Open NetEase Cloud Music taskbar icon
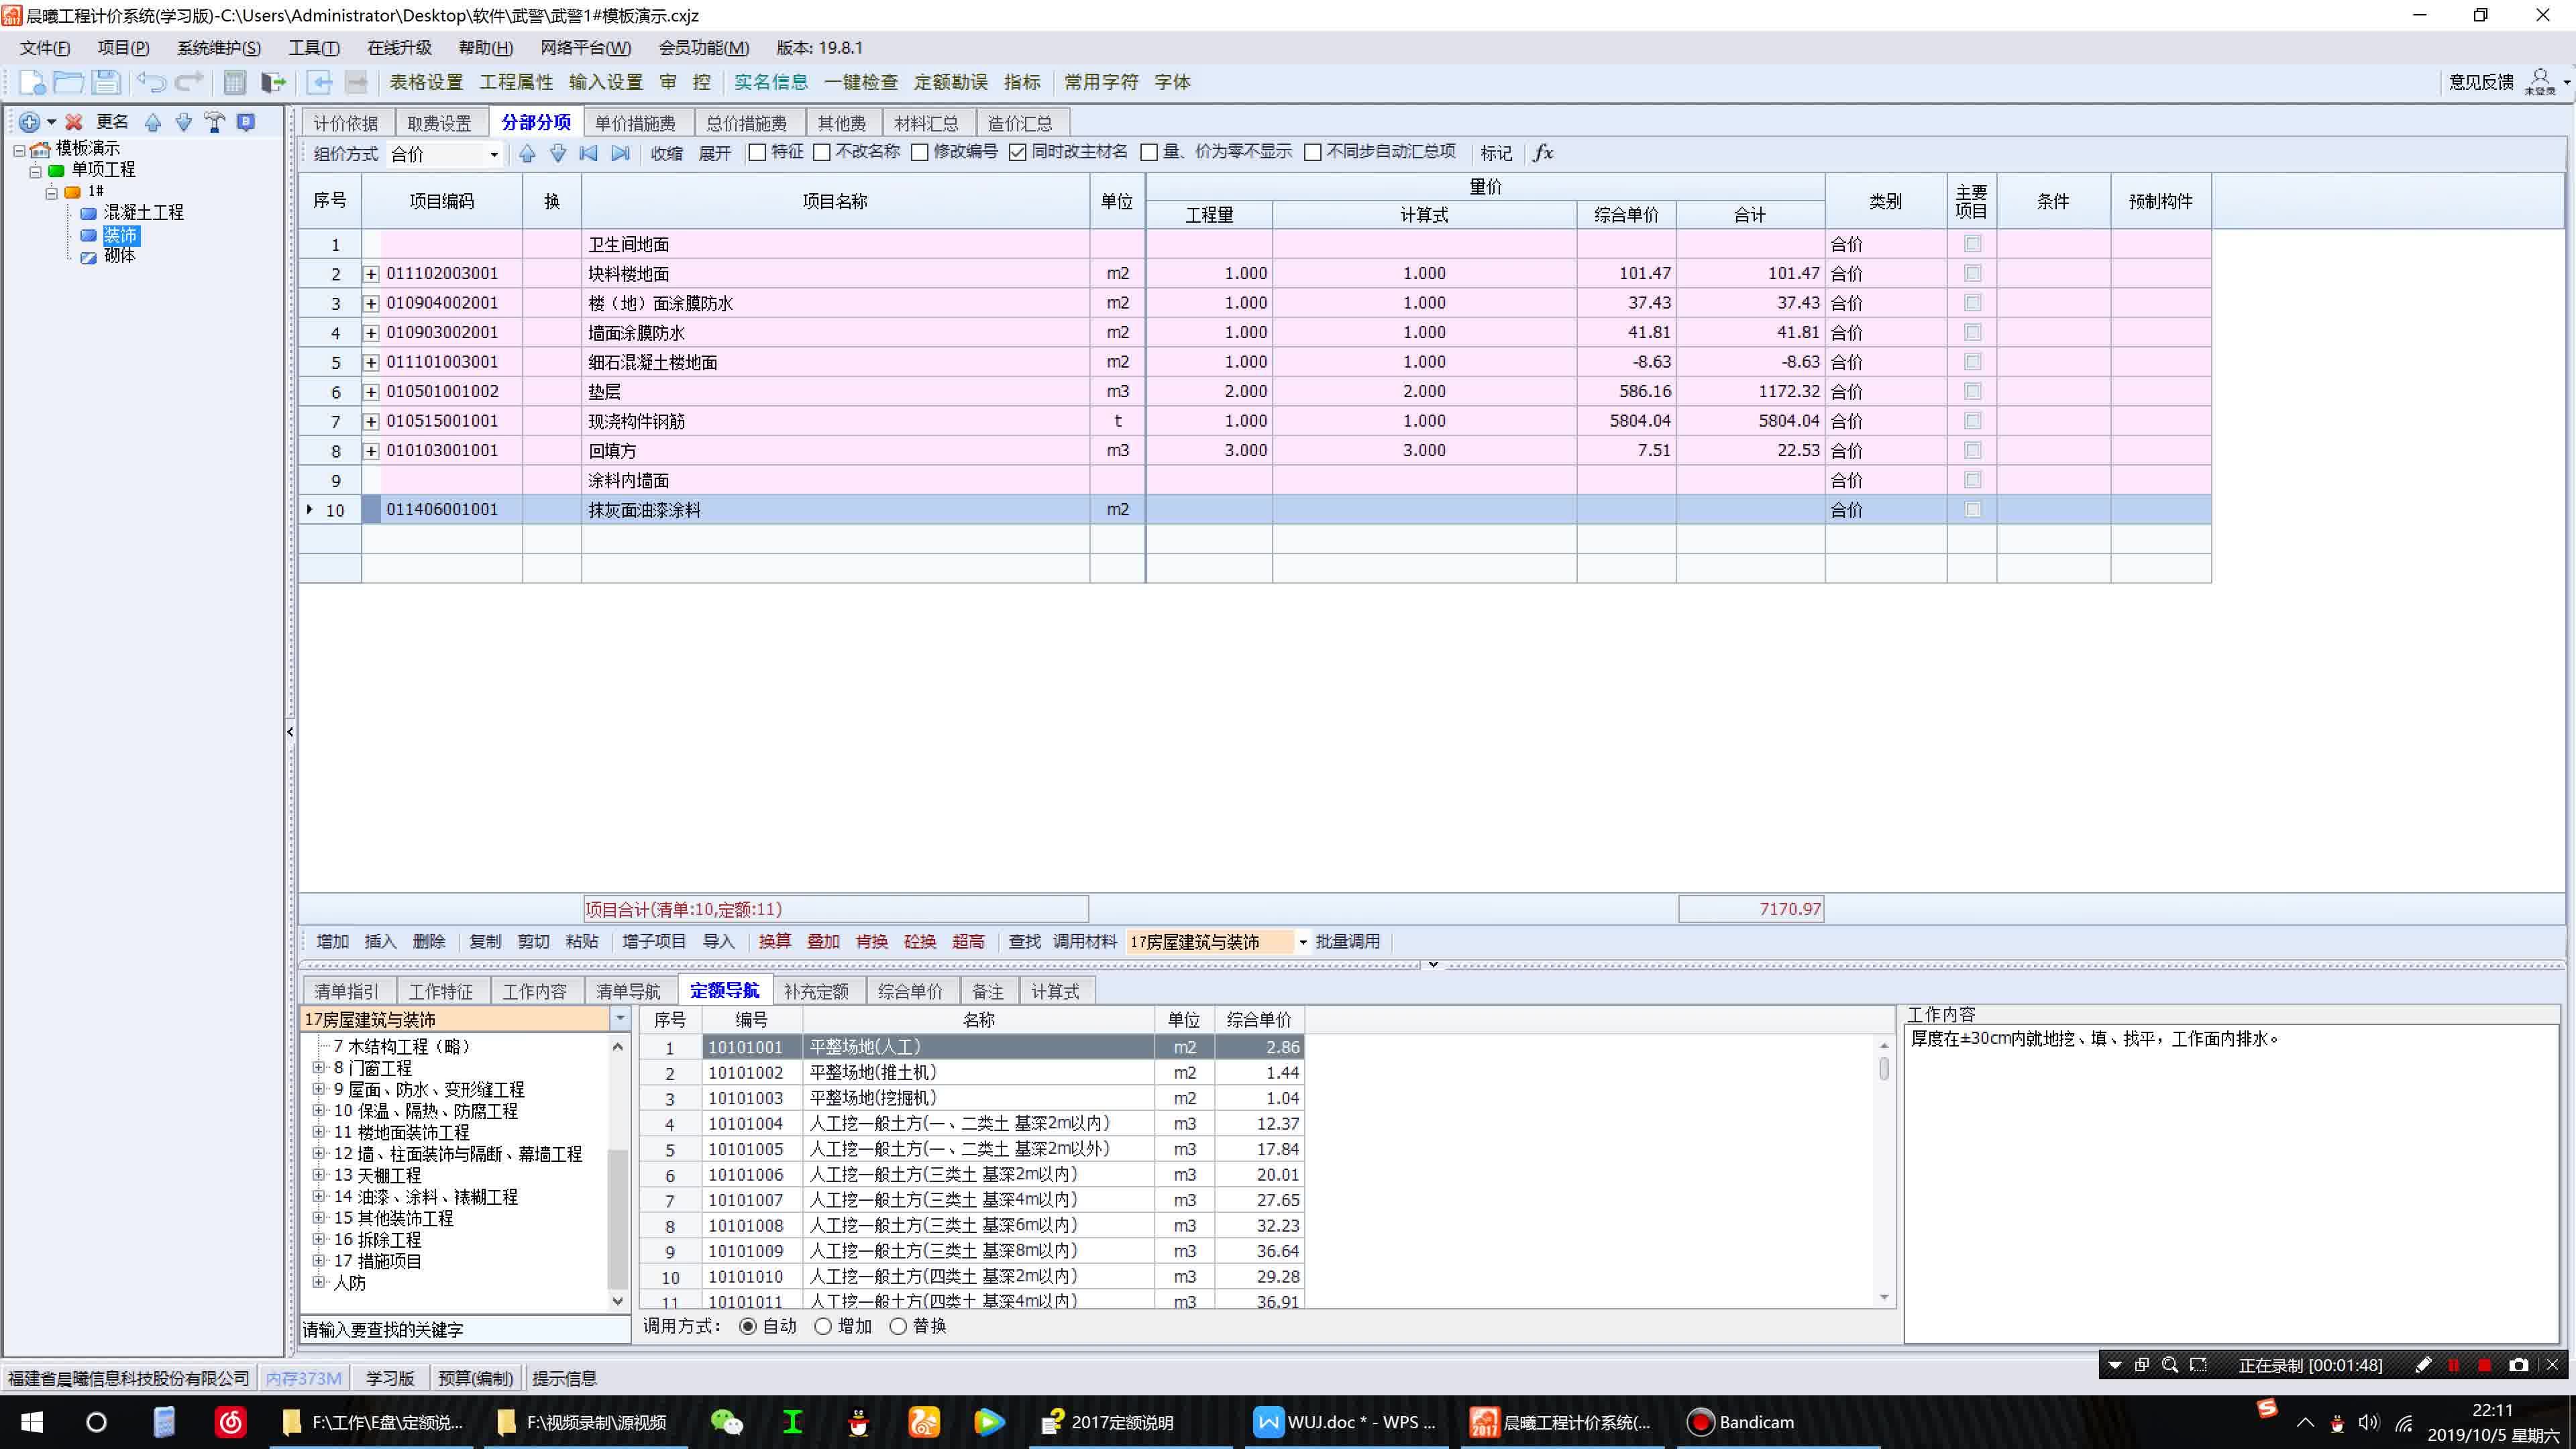 click(231, 1422)
